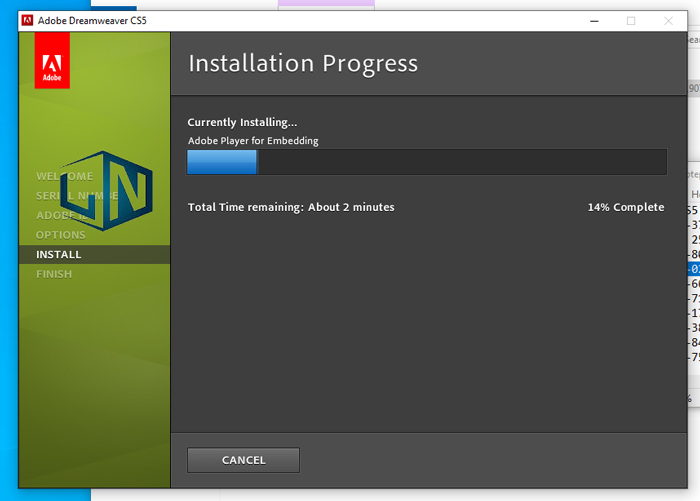Click the '14% Complete' status text
700x501 pixels.
(625, 207)
